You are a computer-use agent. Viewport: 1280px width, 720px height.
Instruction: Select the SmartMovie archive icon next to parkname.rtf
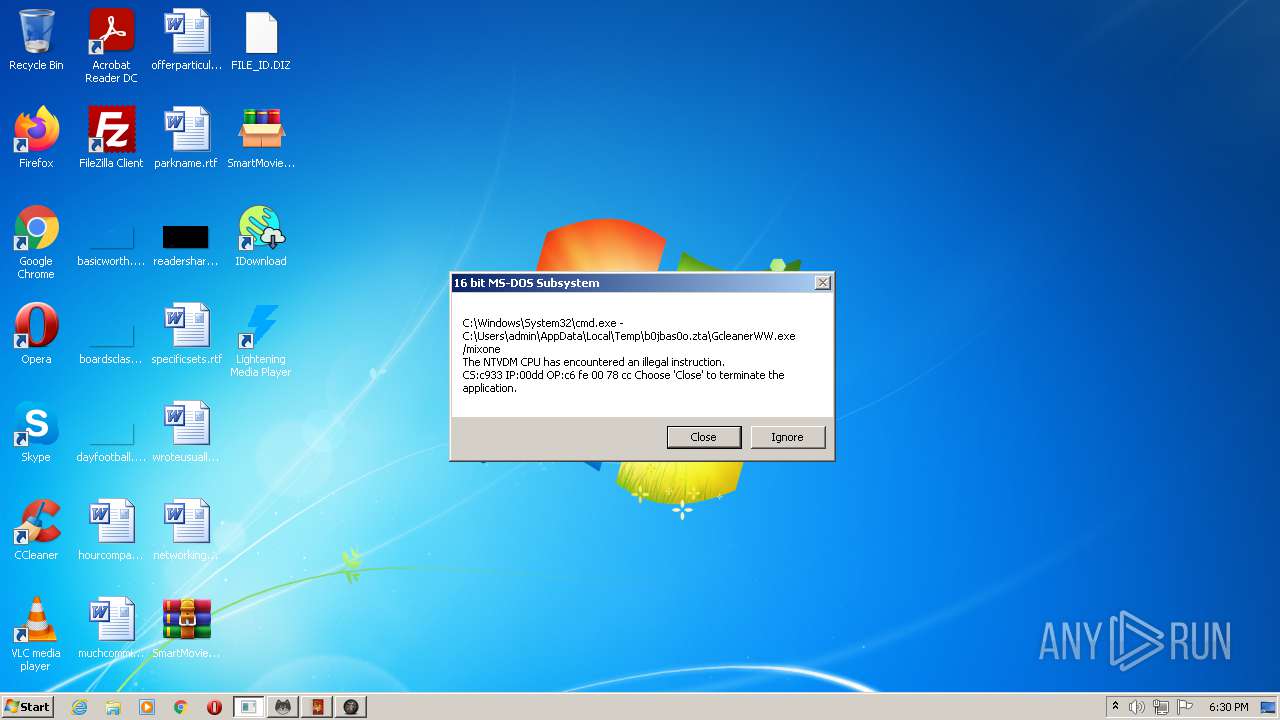[x=261, y=138]
